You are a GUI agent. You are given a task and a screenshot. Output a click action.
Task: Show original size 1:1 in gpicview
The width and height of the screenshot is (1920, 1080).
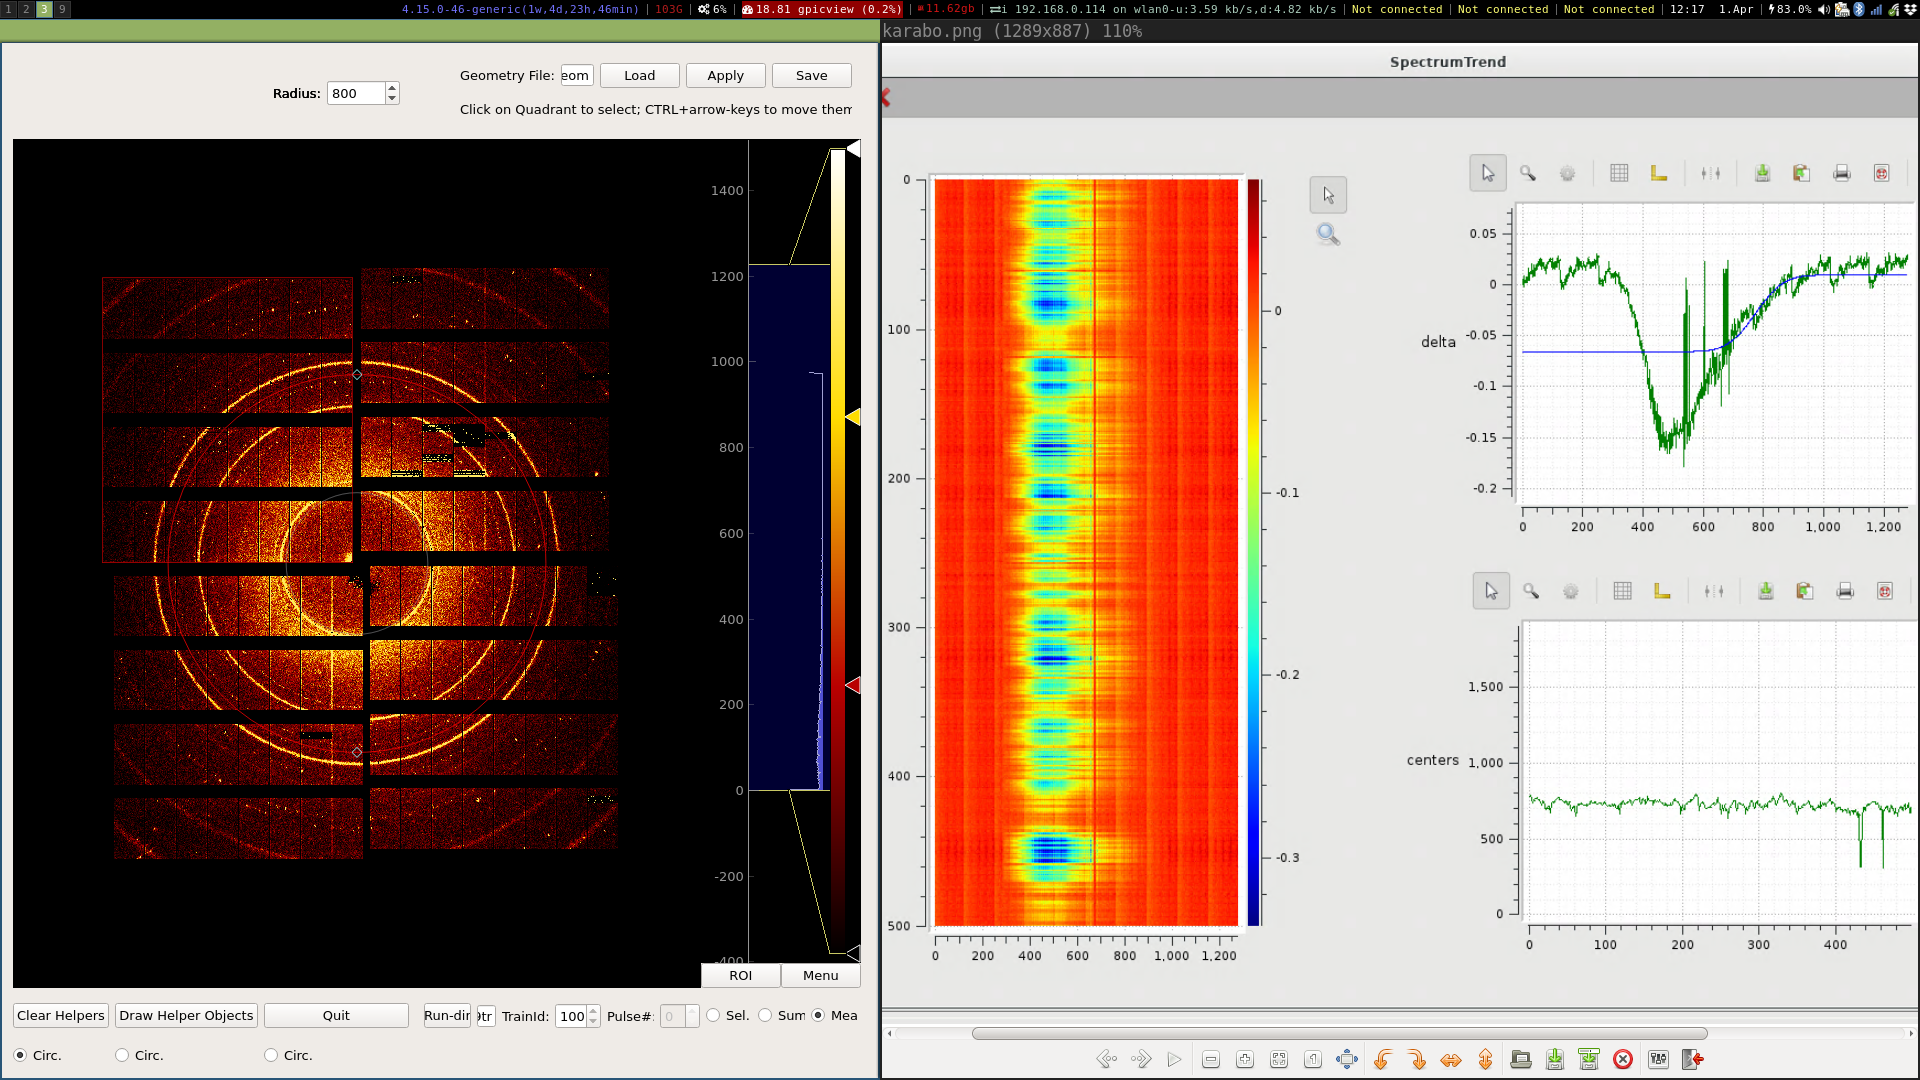click(1313, 1059)
